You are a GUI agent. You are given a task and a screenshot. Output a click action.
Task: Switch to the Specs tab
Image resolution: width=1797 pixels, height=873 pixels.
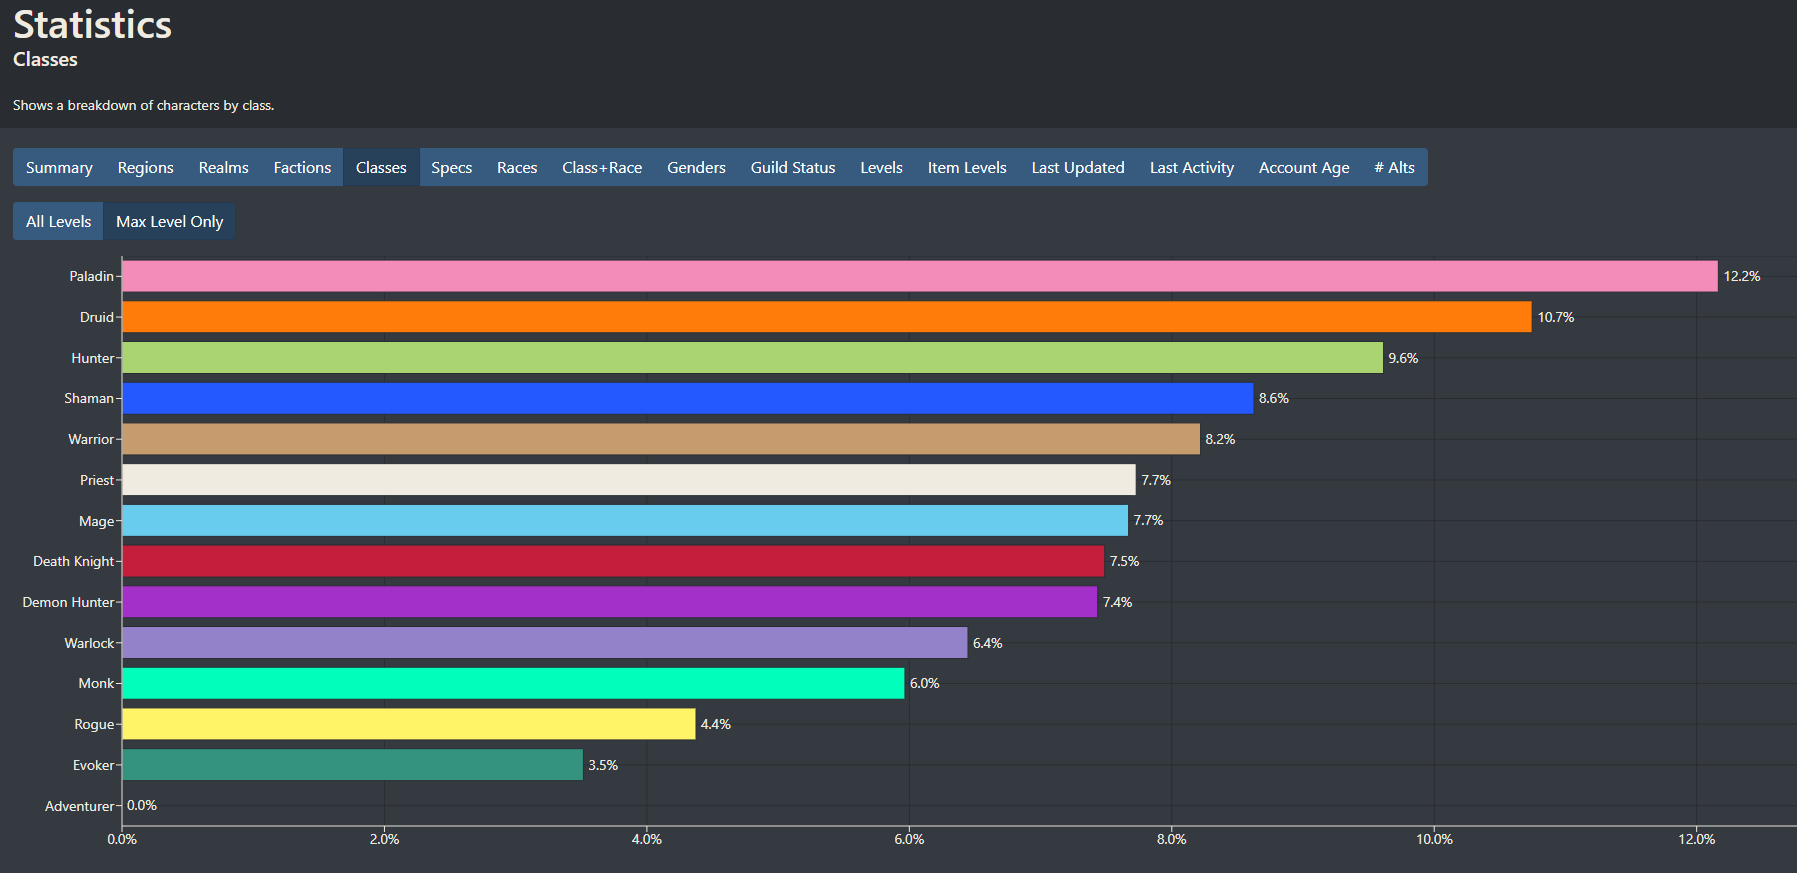451,167
